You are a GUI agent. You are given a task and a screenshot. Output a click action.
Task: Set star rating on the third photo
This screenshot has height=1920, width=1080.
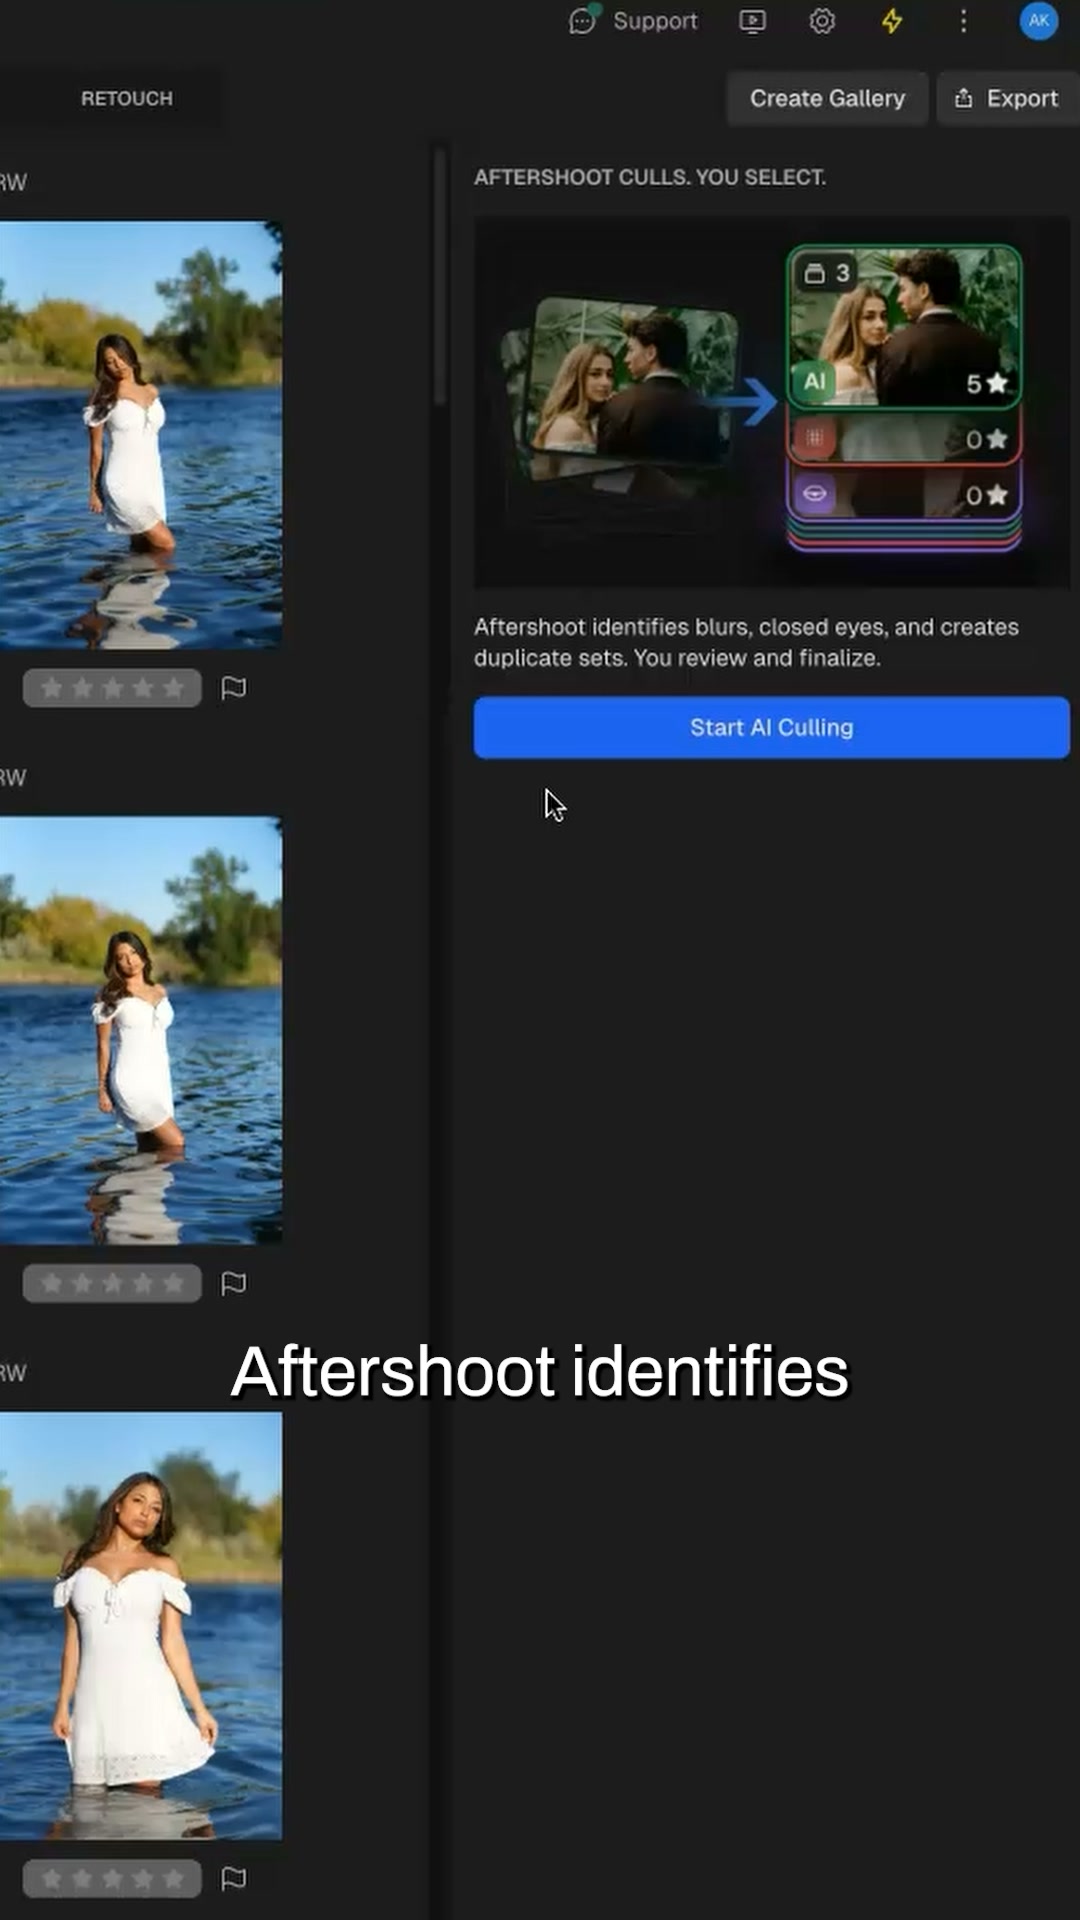112,1879
